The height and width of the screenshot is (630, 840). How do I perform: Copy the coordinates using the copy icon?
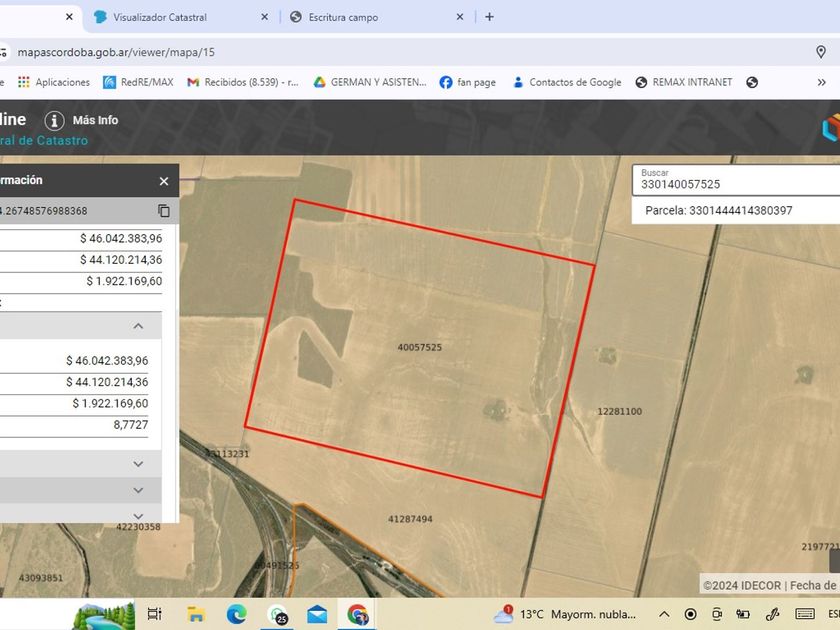tap(163, 211)
